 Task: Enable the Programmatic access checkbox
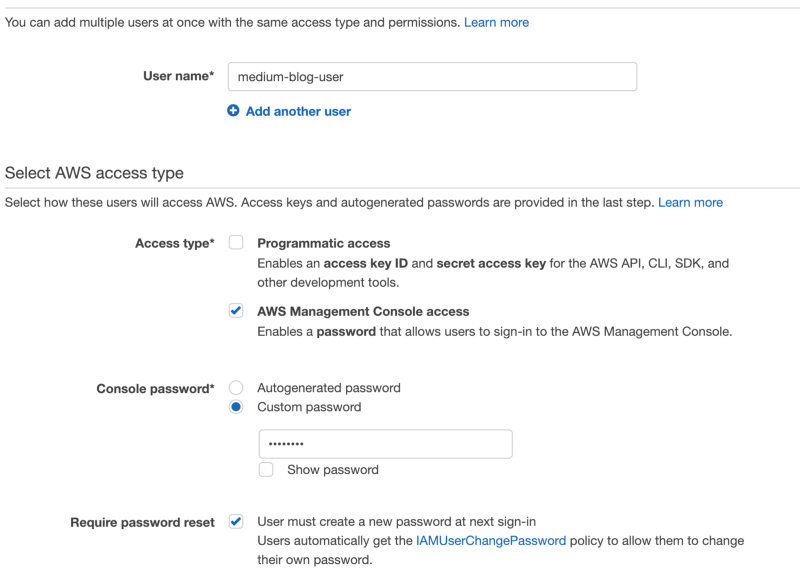click(236, 242)
